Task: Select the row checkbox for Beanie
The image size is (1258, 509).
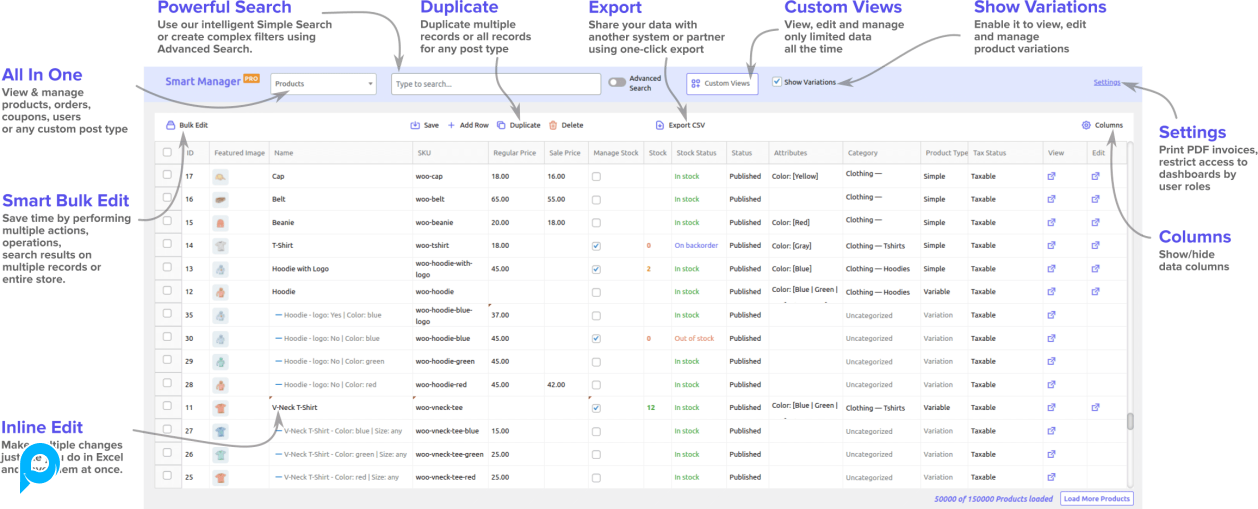Action: pyautogui.click(x=167, y=222)
